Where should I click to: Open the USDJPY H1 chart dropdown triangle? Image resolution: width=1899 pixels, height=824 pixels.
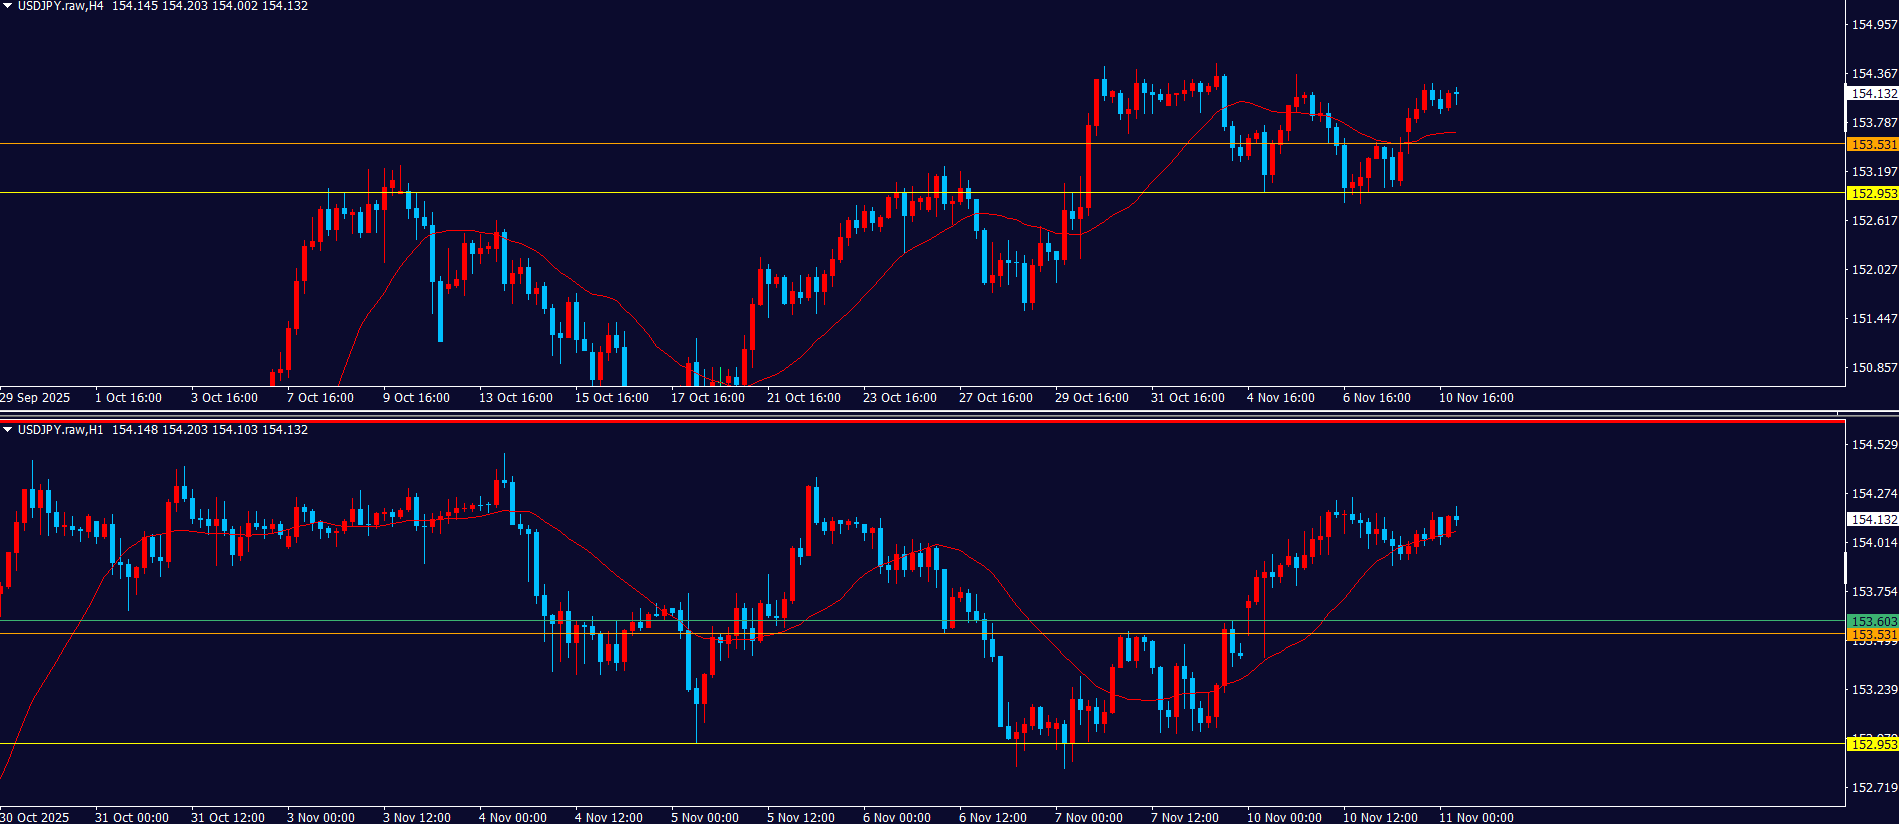[x=8, y=430]
